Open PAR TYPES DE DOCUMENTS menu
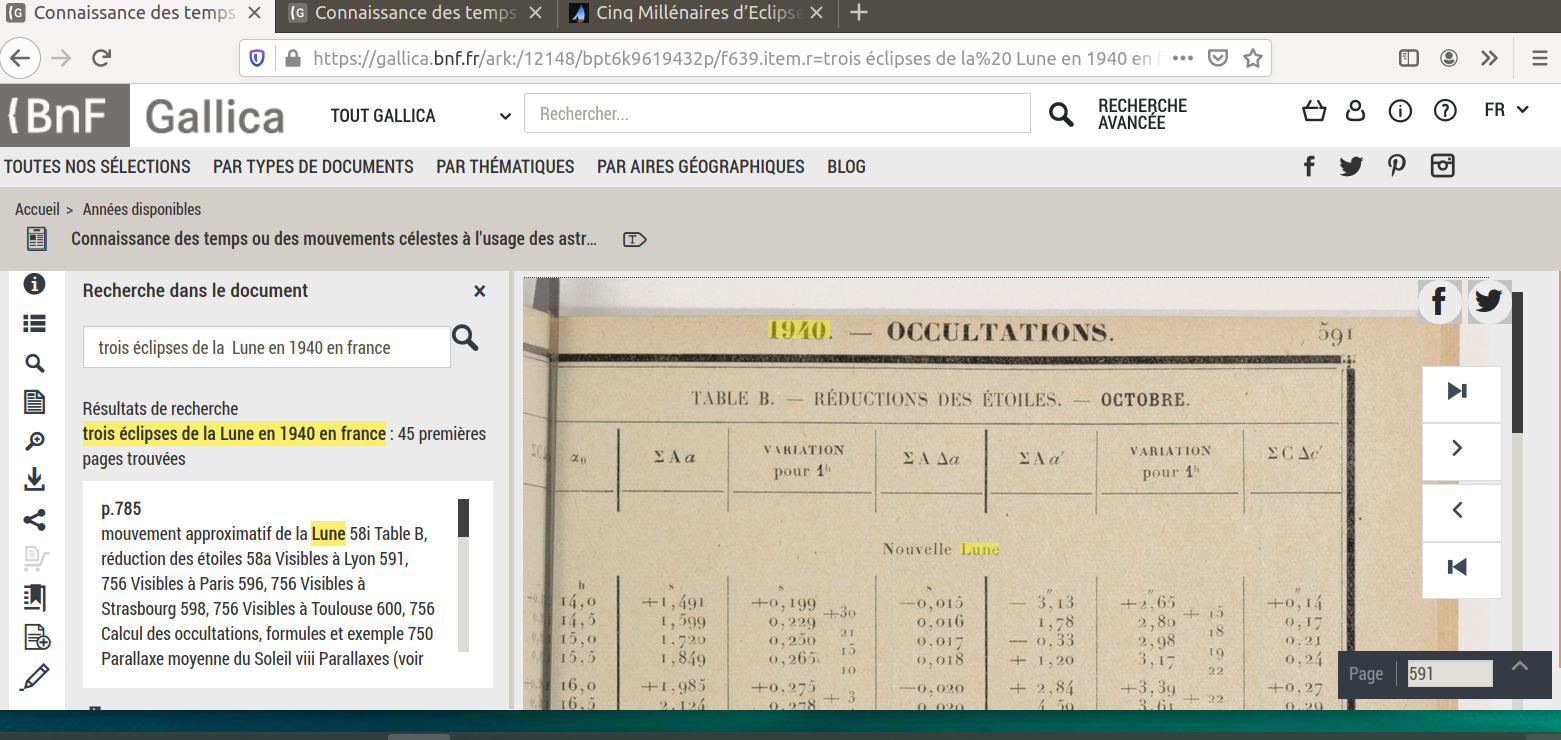 (313, 167)
